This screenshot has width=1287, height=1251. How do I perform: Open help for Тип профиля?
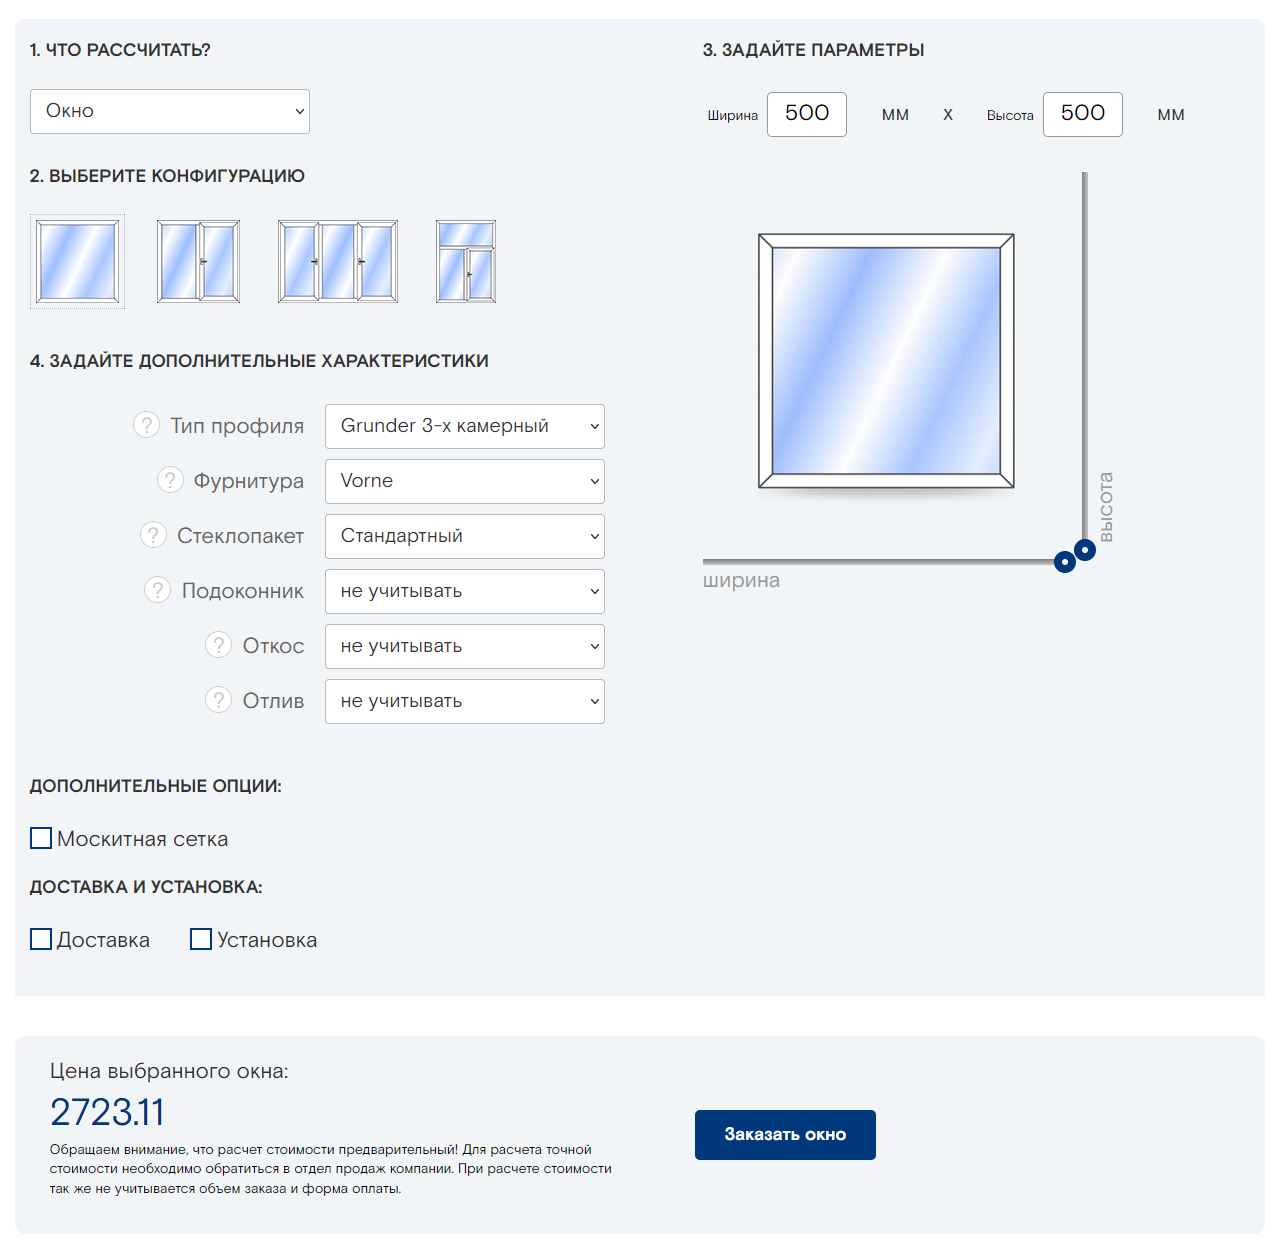click(x=146, y=425)
